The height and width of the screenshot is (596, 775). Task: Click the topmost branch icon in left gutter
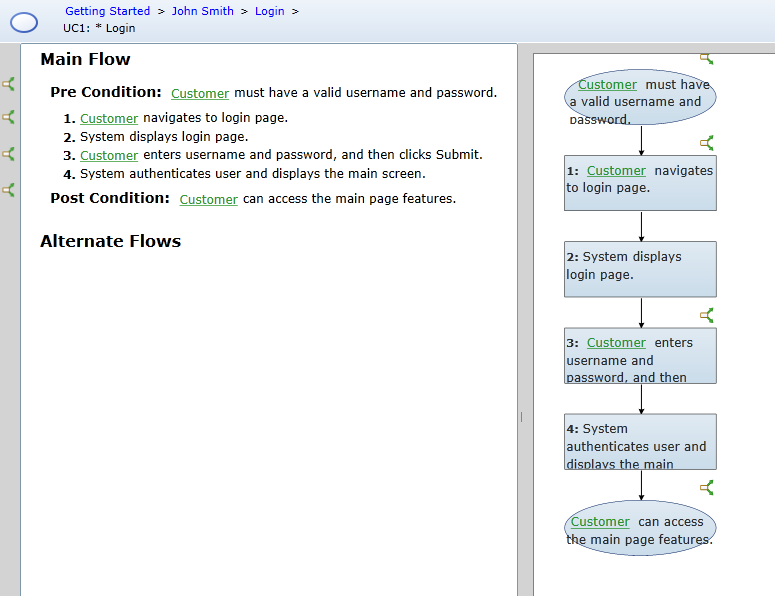[x=9, y=84]
